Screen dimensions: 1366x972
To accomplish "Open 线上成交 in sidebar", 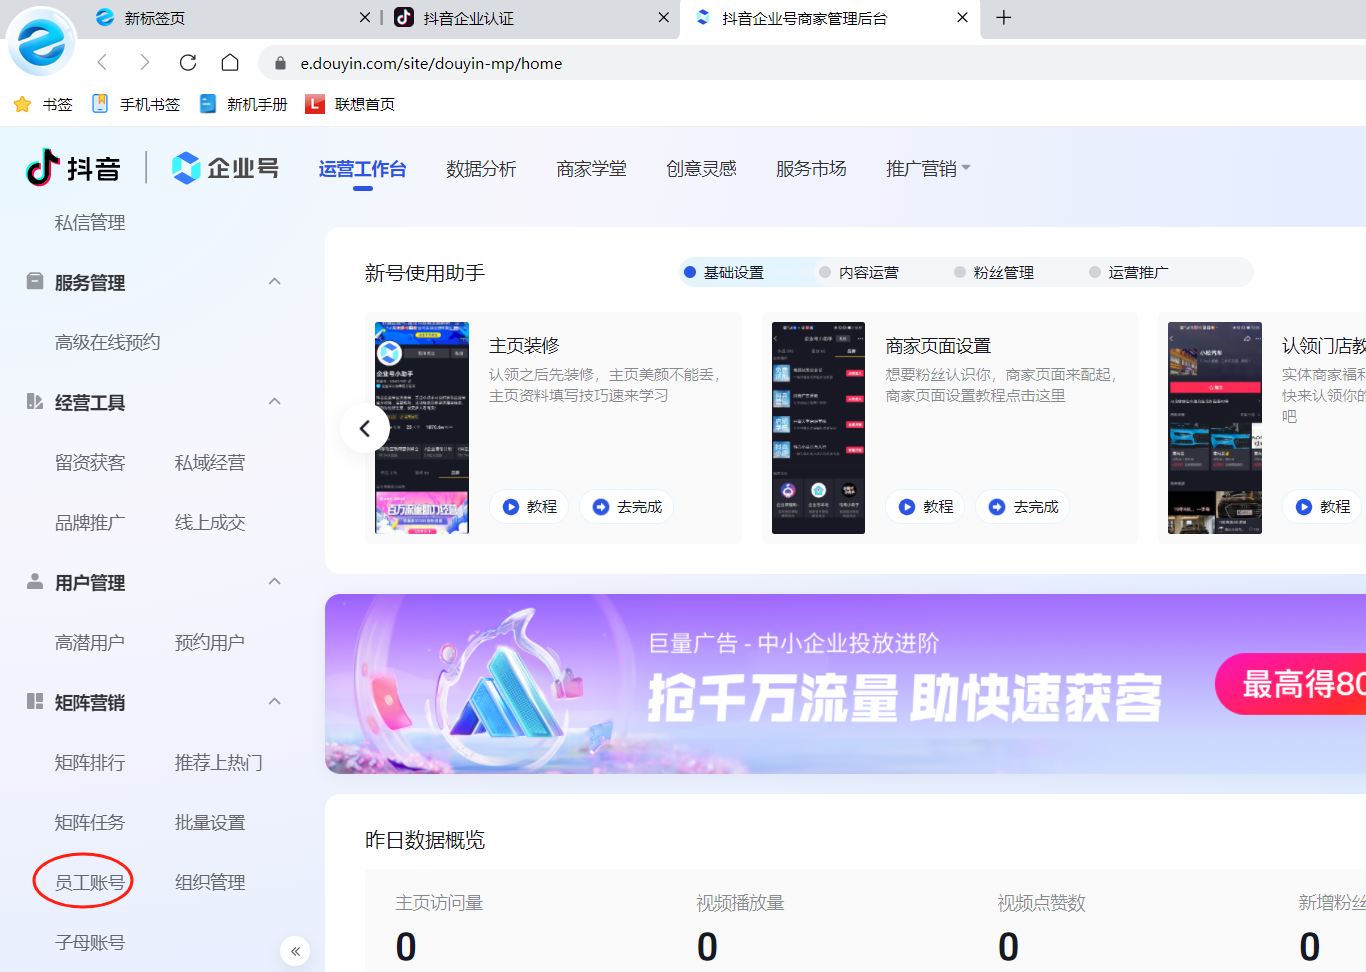I will tap(210, 523).
